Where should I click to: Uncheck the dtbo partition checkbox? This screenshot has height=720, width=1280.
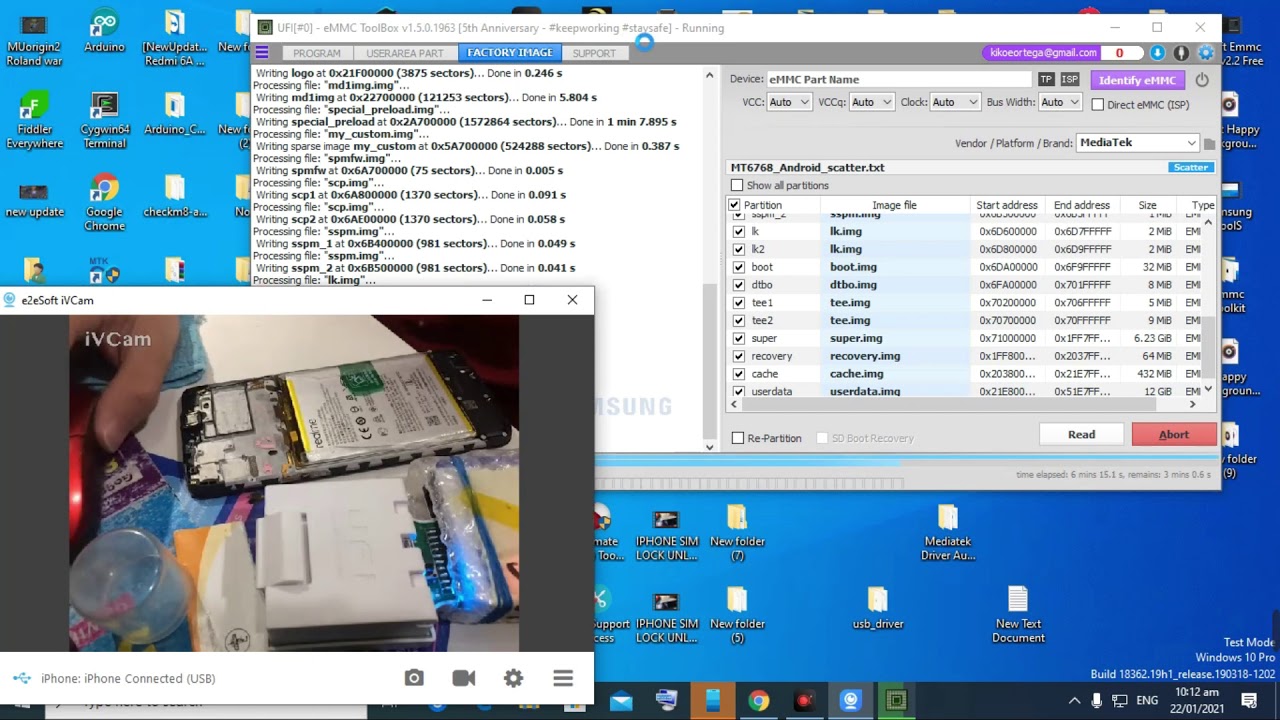pyautogui.click(x=739, y=285)
